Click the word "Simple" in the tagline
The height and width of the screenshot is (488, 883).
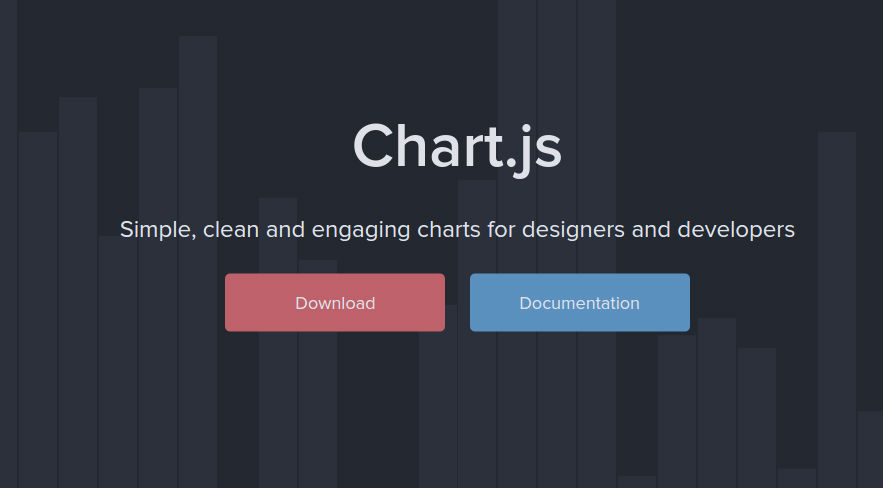[x=158, y=230]
